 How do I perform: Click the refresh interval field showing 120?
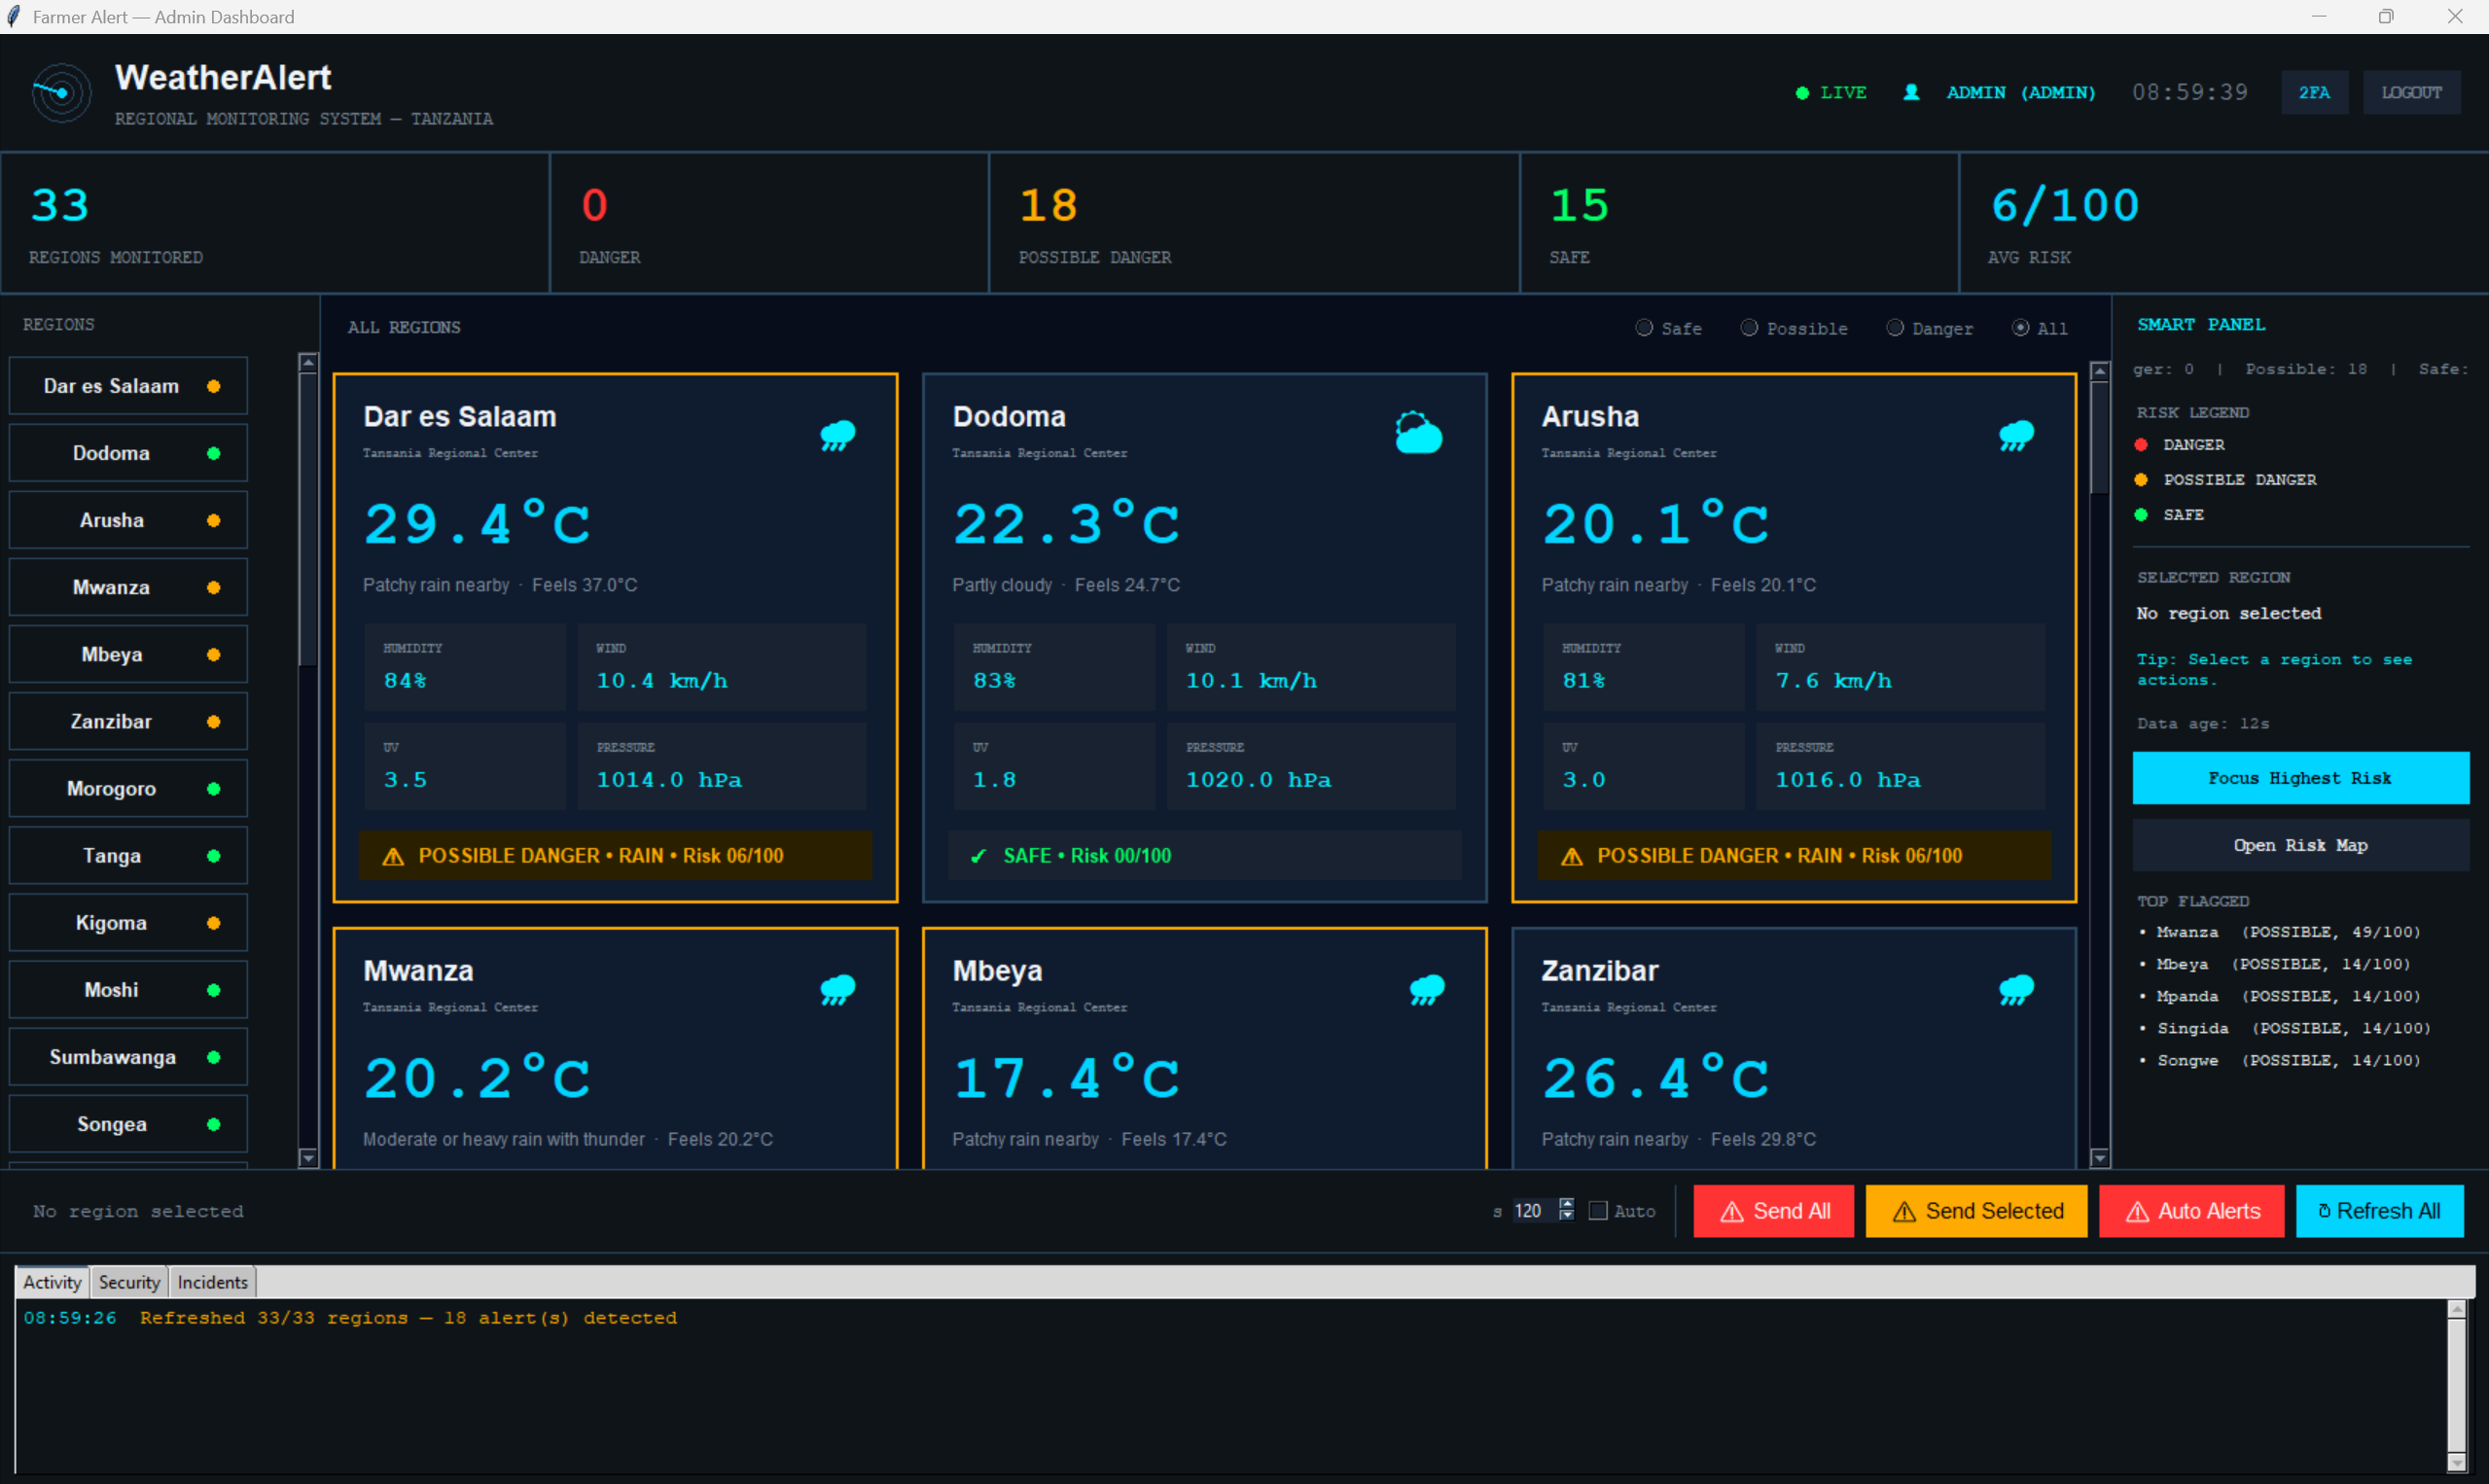tap(1534, 1211)
